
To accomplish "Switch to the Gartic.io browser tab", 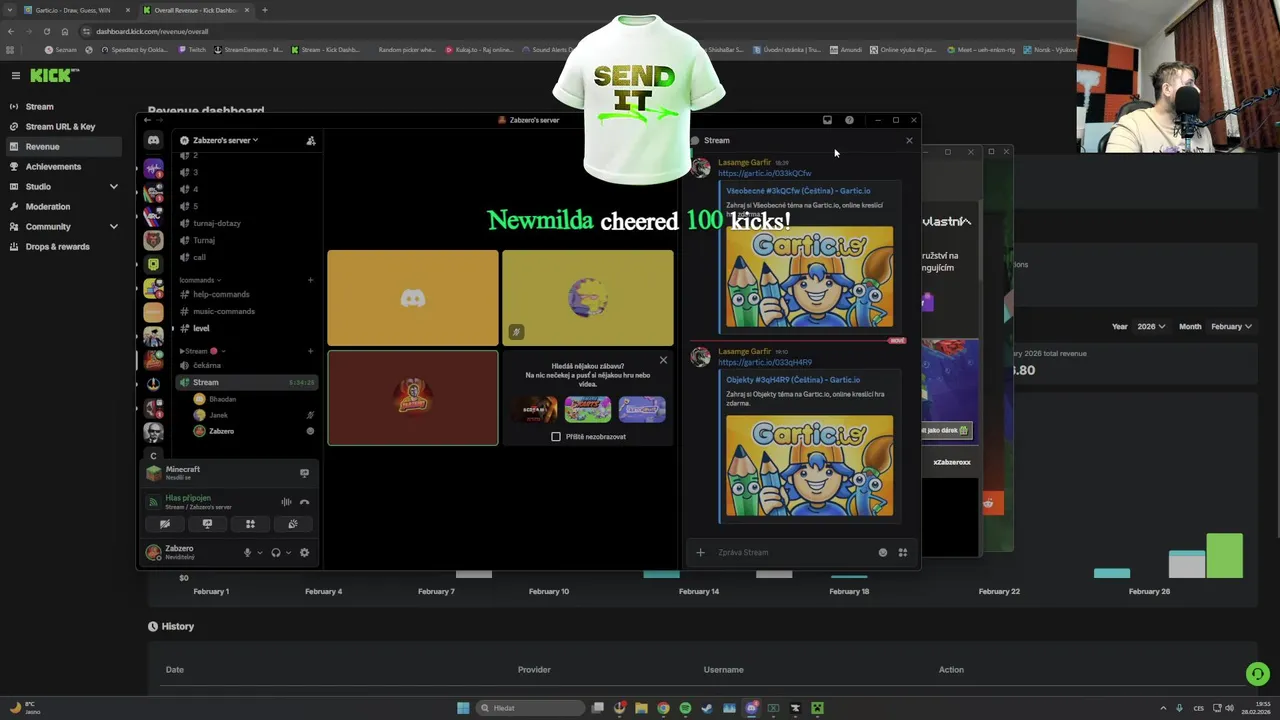I will coord(78,10).
